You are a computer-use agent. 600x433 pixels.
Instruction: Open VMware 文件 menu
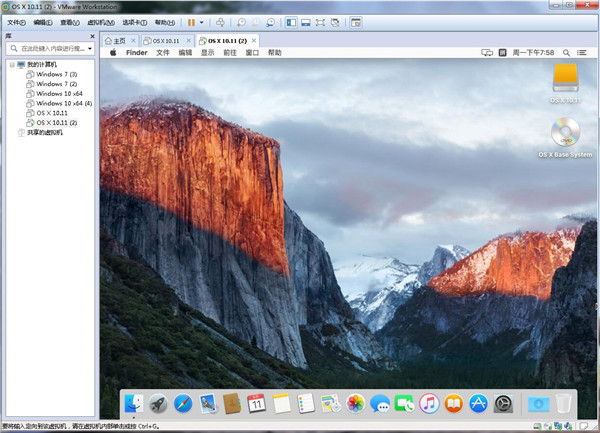tap(16, 23)
